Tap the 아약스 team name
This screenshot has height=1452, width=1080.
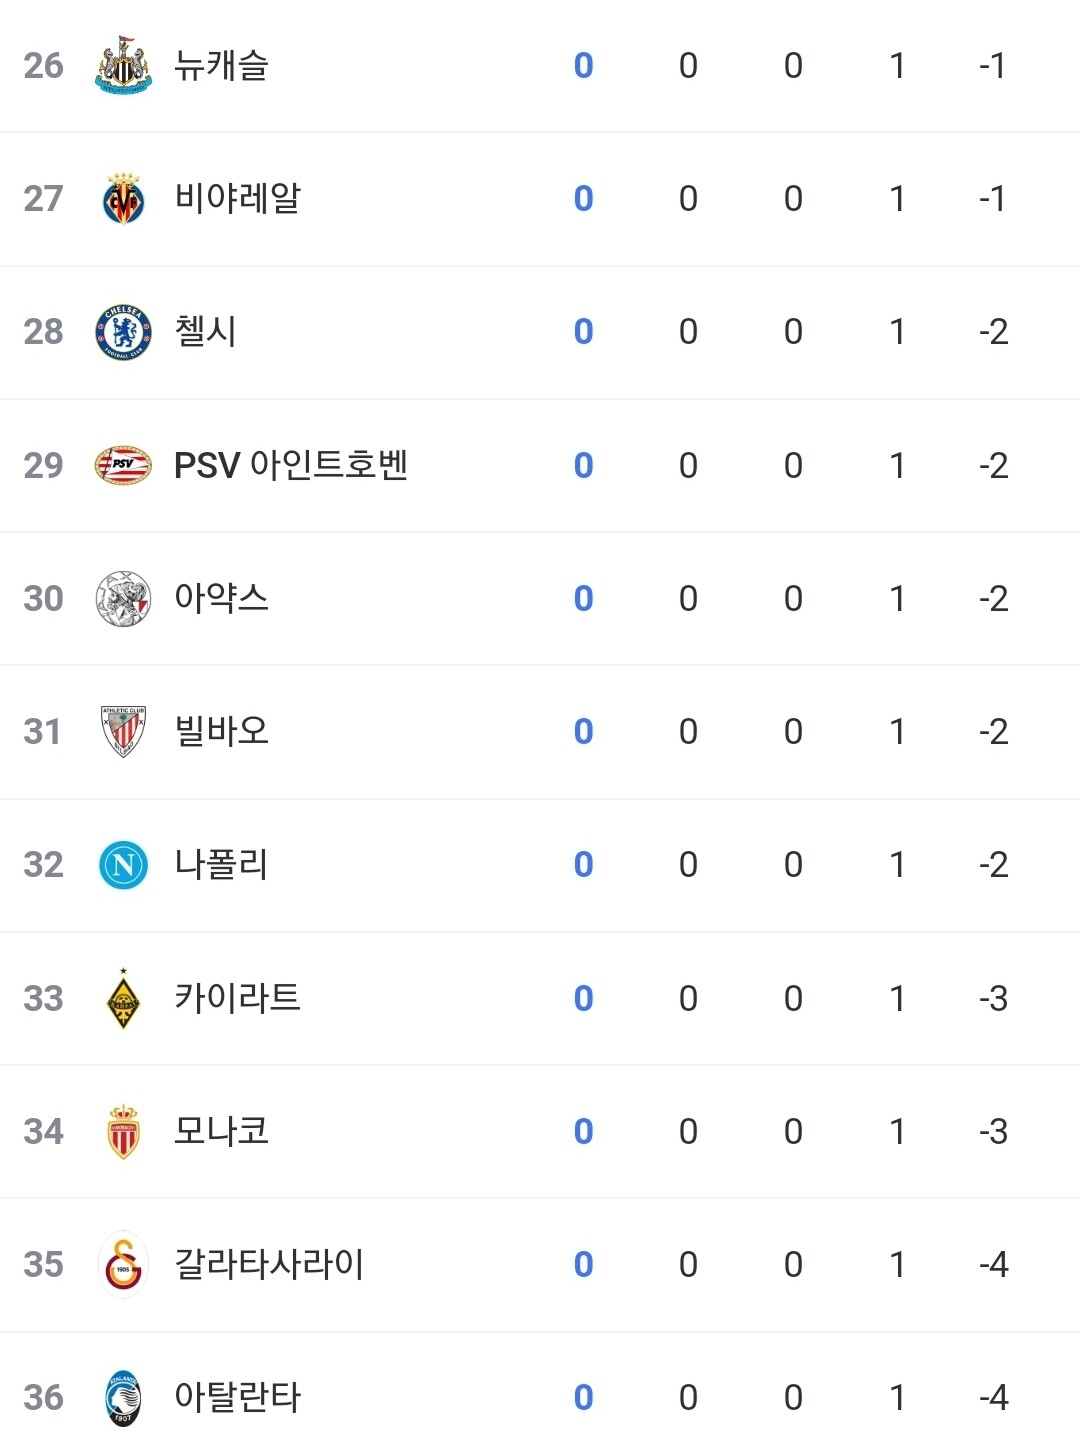point(221,599)
